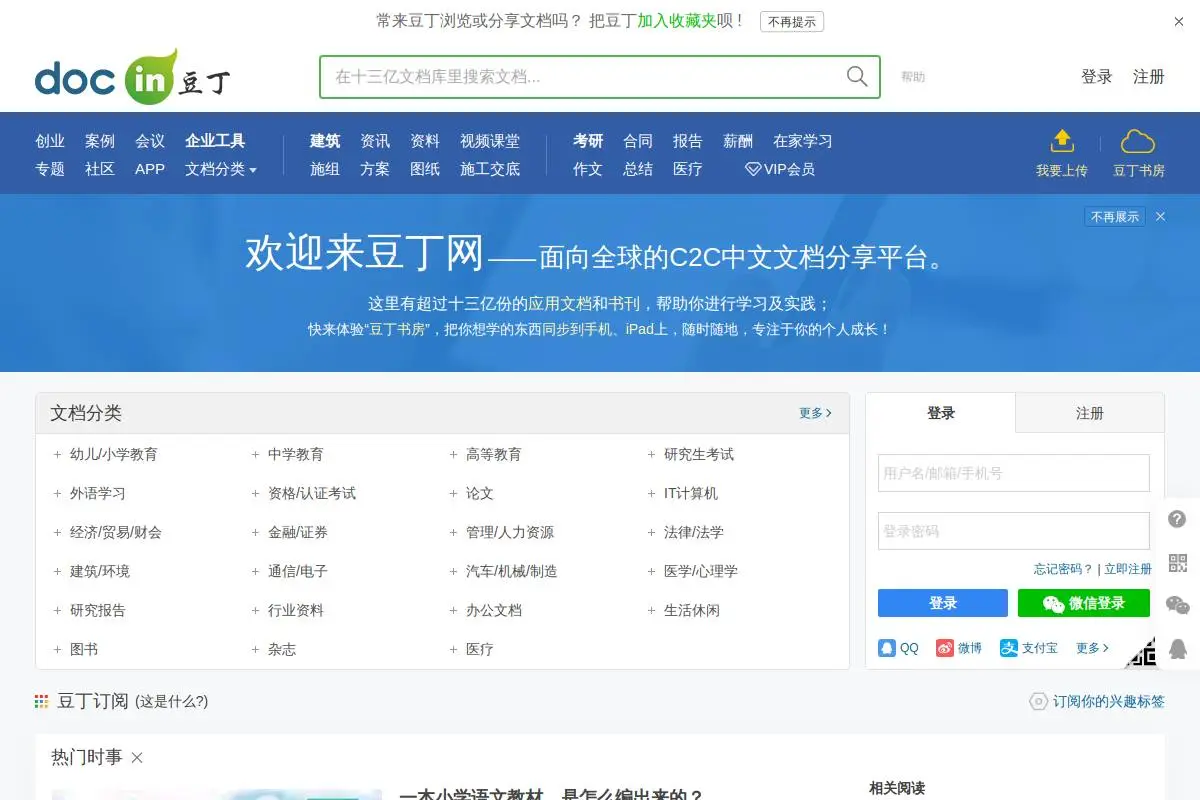Click the QR code corner in login box

tap(1140, 651)
